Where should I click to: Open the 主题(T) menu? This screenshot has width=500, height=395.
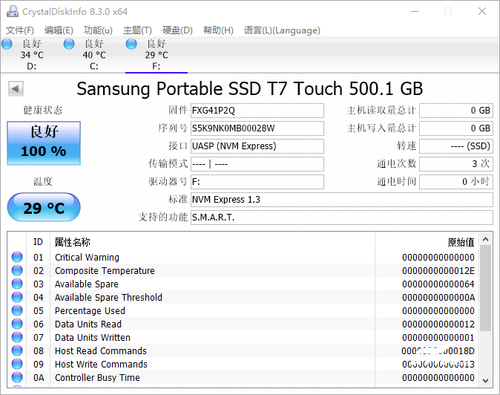click(137, 30)
